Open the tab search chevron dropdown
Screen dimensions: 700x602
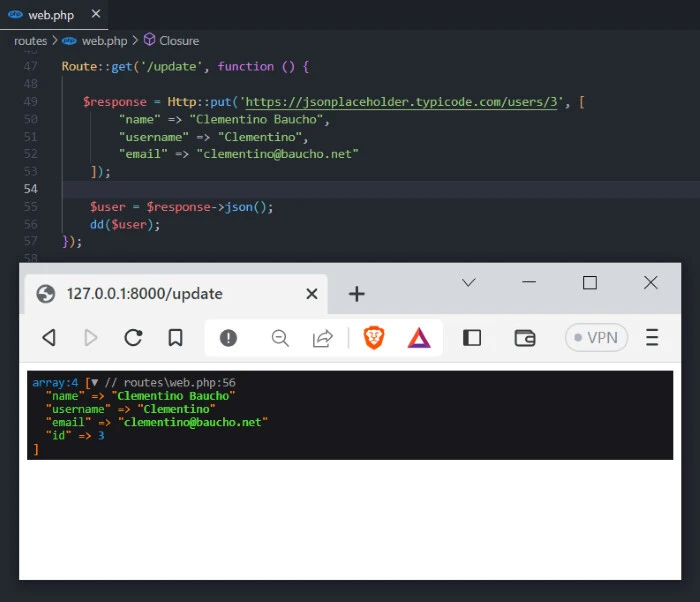point(468,283)
